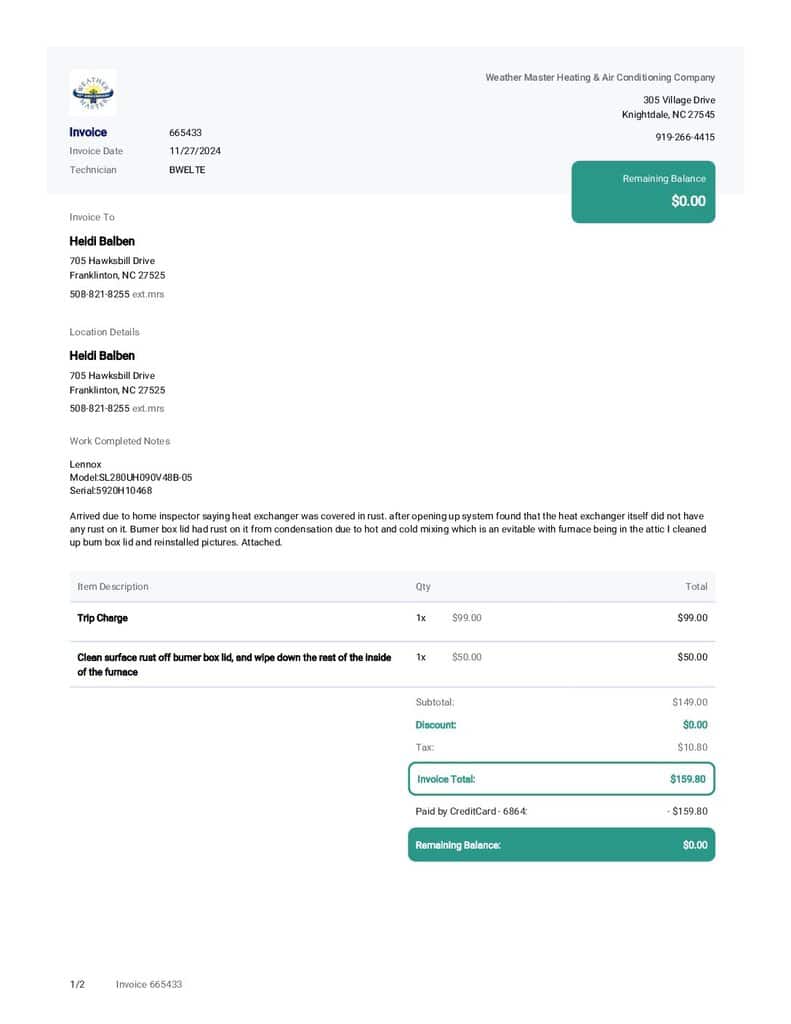Click the Qty column header
This screenshot has height=1024, width=791.
click(423, 587)
